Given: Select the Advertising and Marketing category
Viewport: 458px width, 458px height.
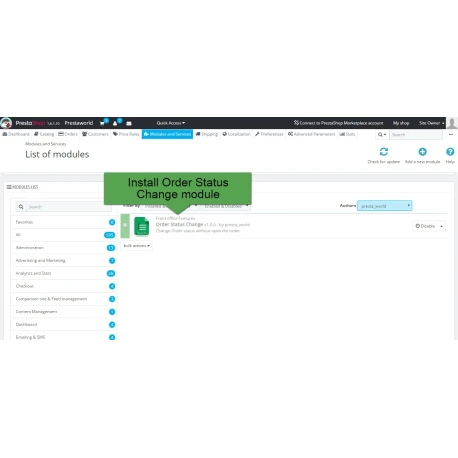Looking at the screenshot, I should click(63, 260).
